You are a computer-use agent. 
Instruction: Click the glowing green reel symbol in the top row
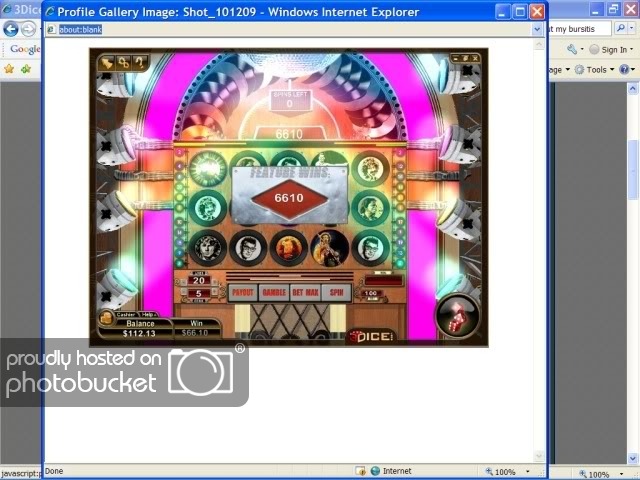point(207,168)
